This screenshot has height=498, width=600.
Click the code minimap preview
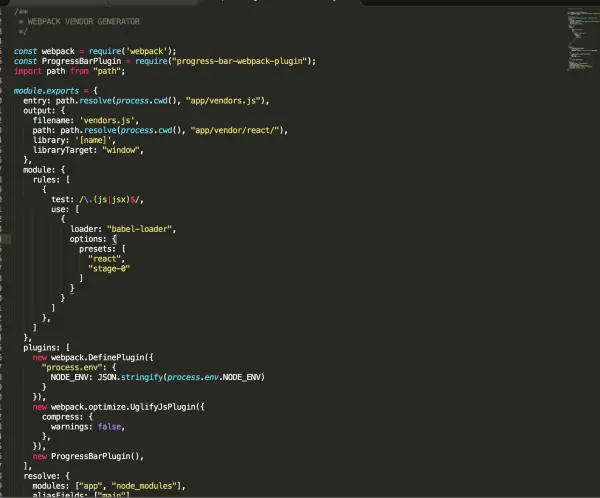(582, 39)
